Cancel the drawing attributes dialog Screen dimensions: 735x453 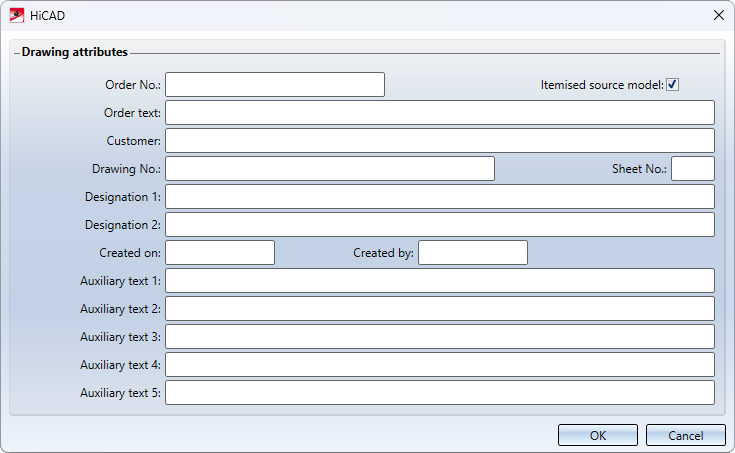pyautogui.click(x=686, y=435)
